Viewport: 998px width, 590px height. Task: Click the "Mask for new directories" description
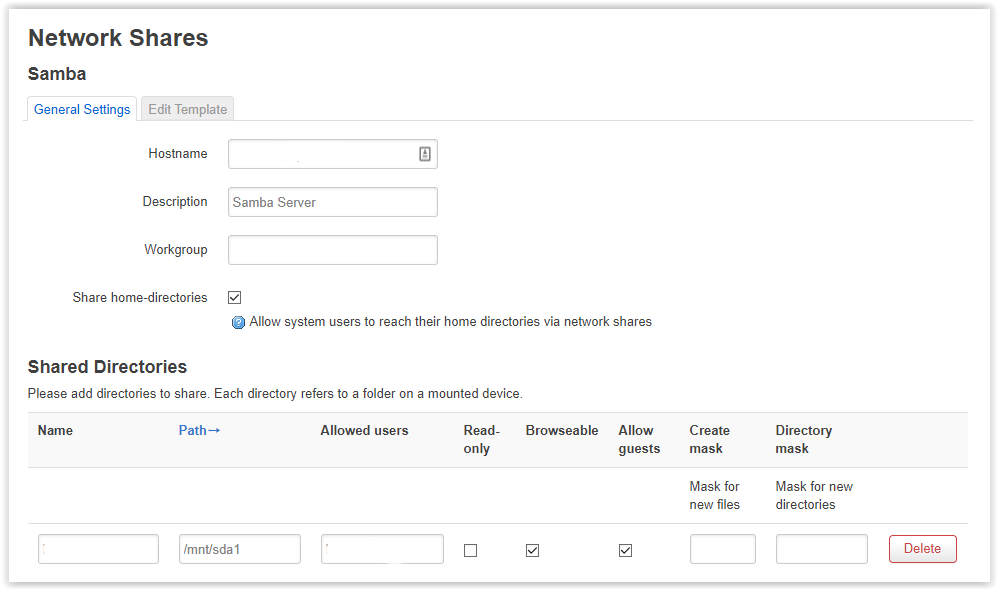pyautogui.click(x=814, y=495)
